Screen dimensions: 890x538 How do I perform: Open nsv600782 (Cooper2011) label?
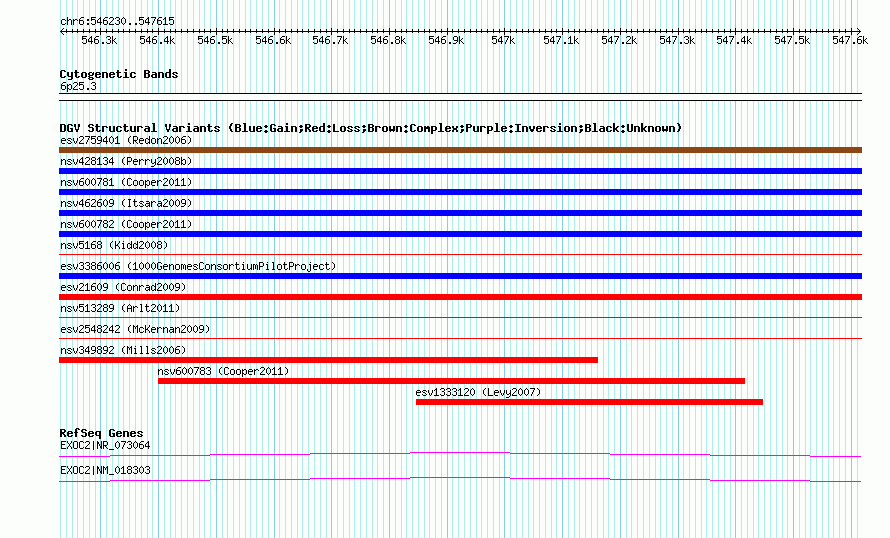126,224
